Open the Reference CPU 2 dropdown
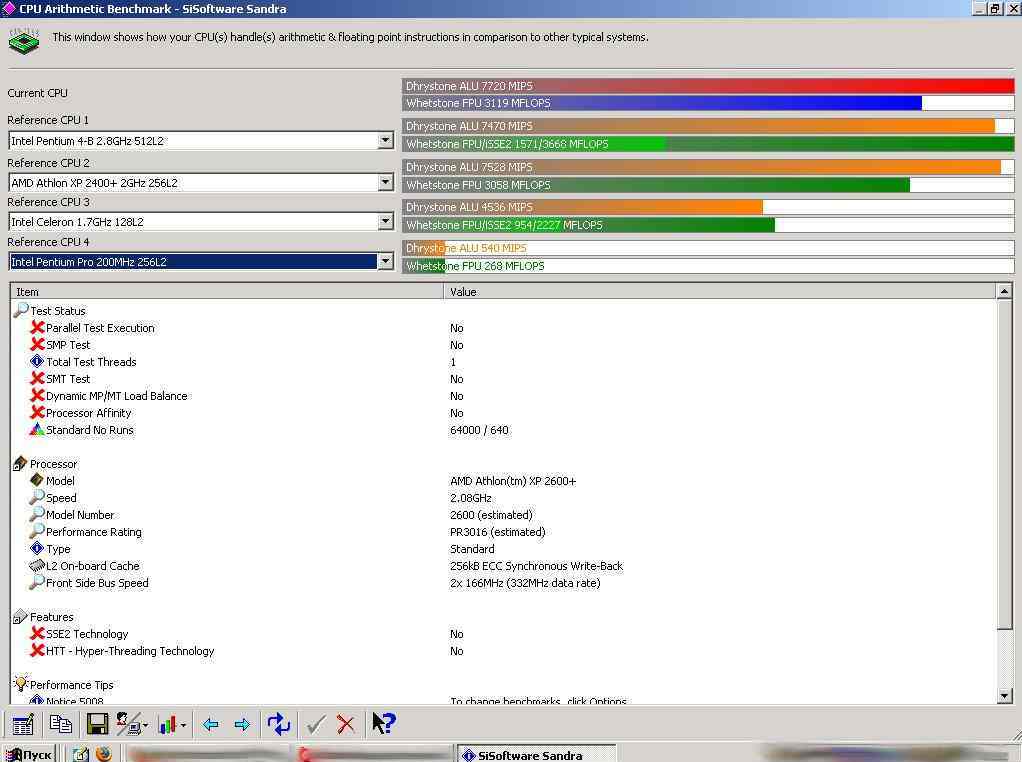 pos(385,183)
